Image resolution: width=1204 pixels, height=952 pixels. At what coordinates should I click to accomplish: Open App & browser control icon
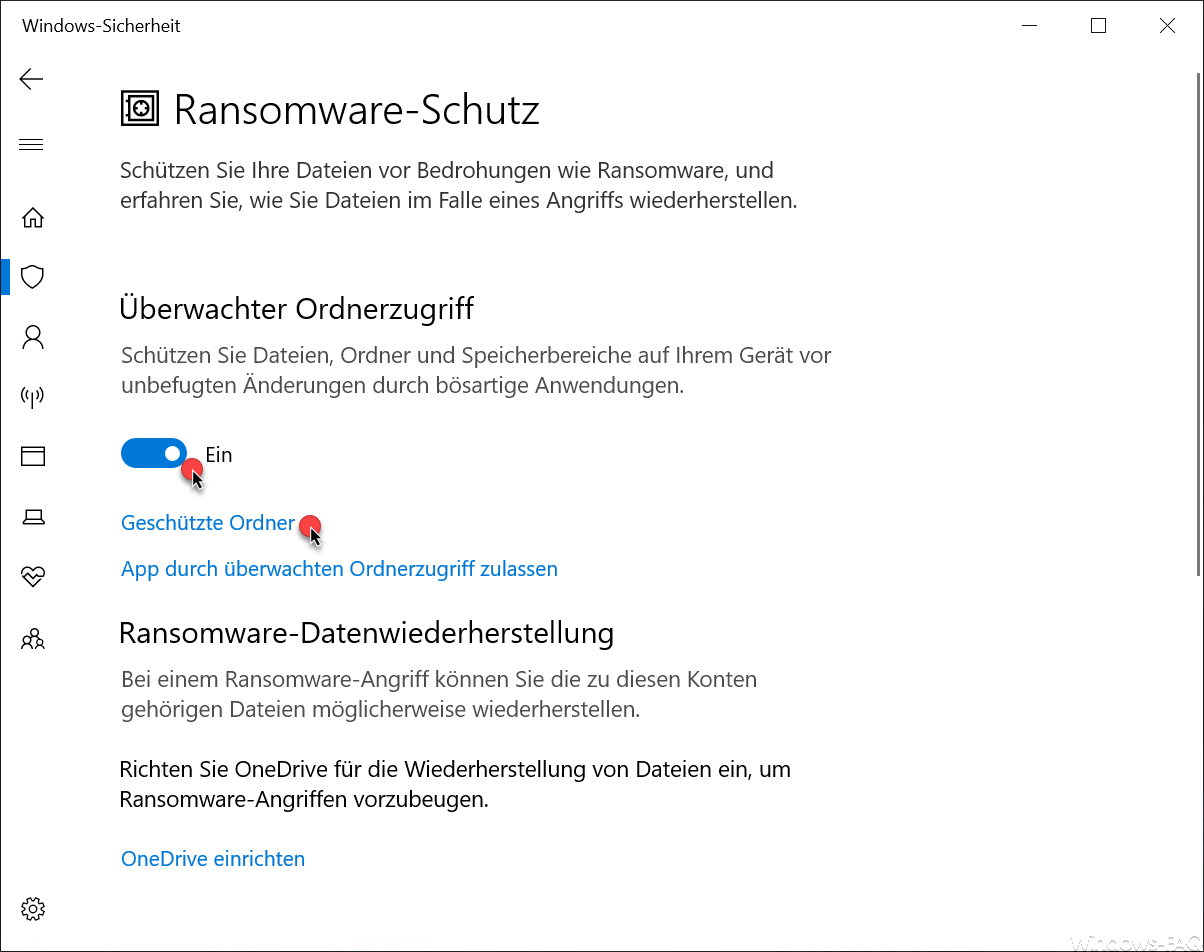click(33, 457)
